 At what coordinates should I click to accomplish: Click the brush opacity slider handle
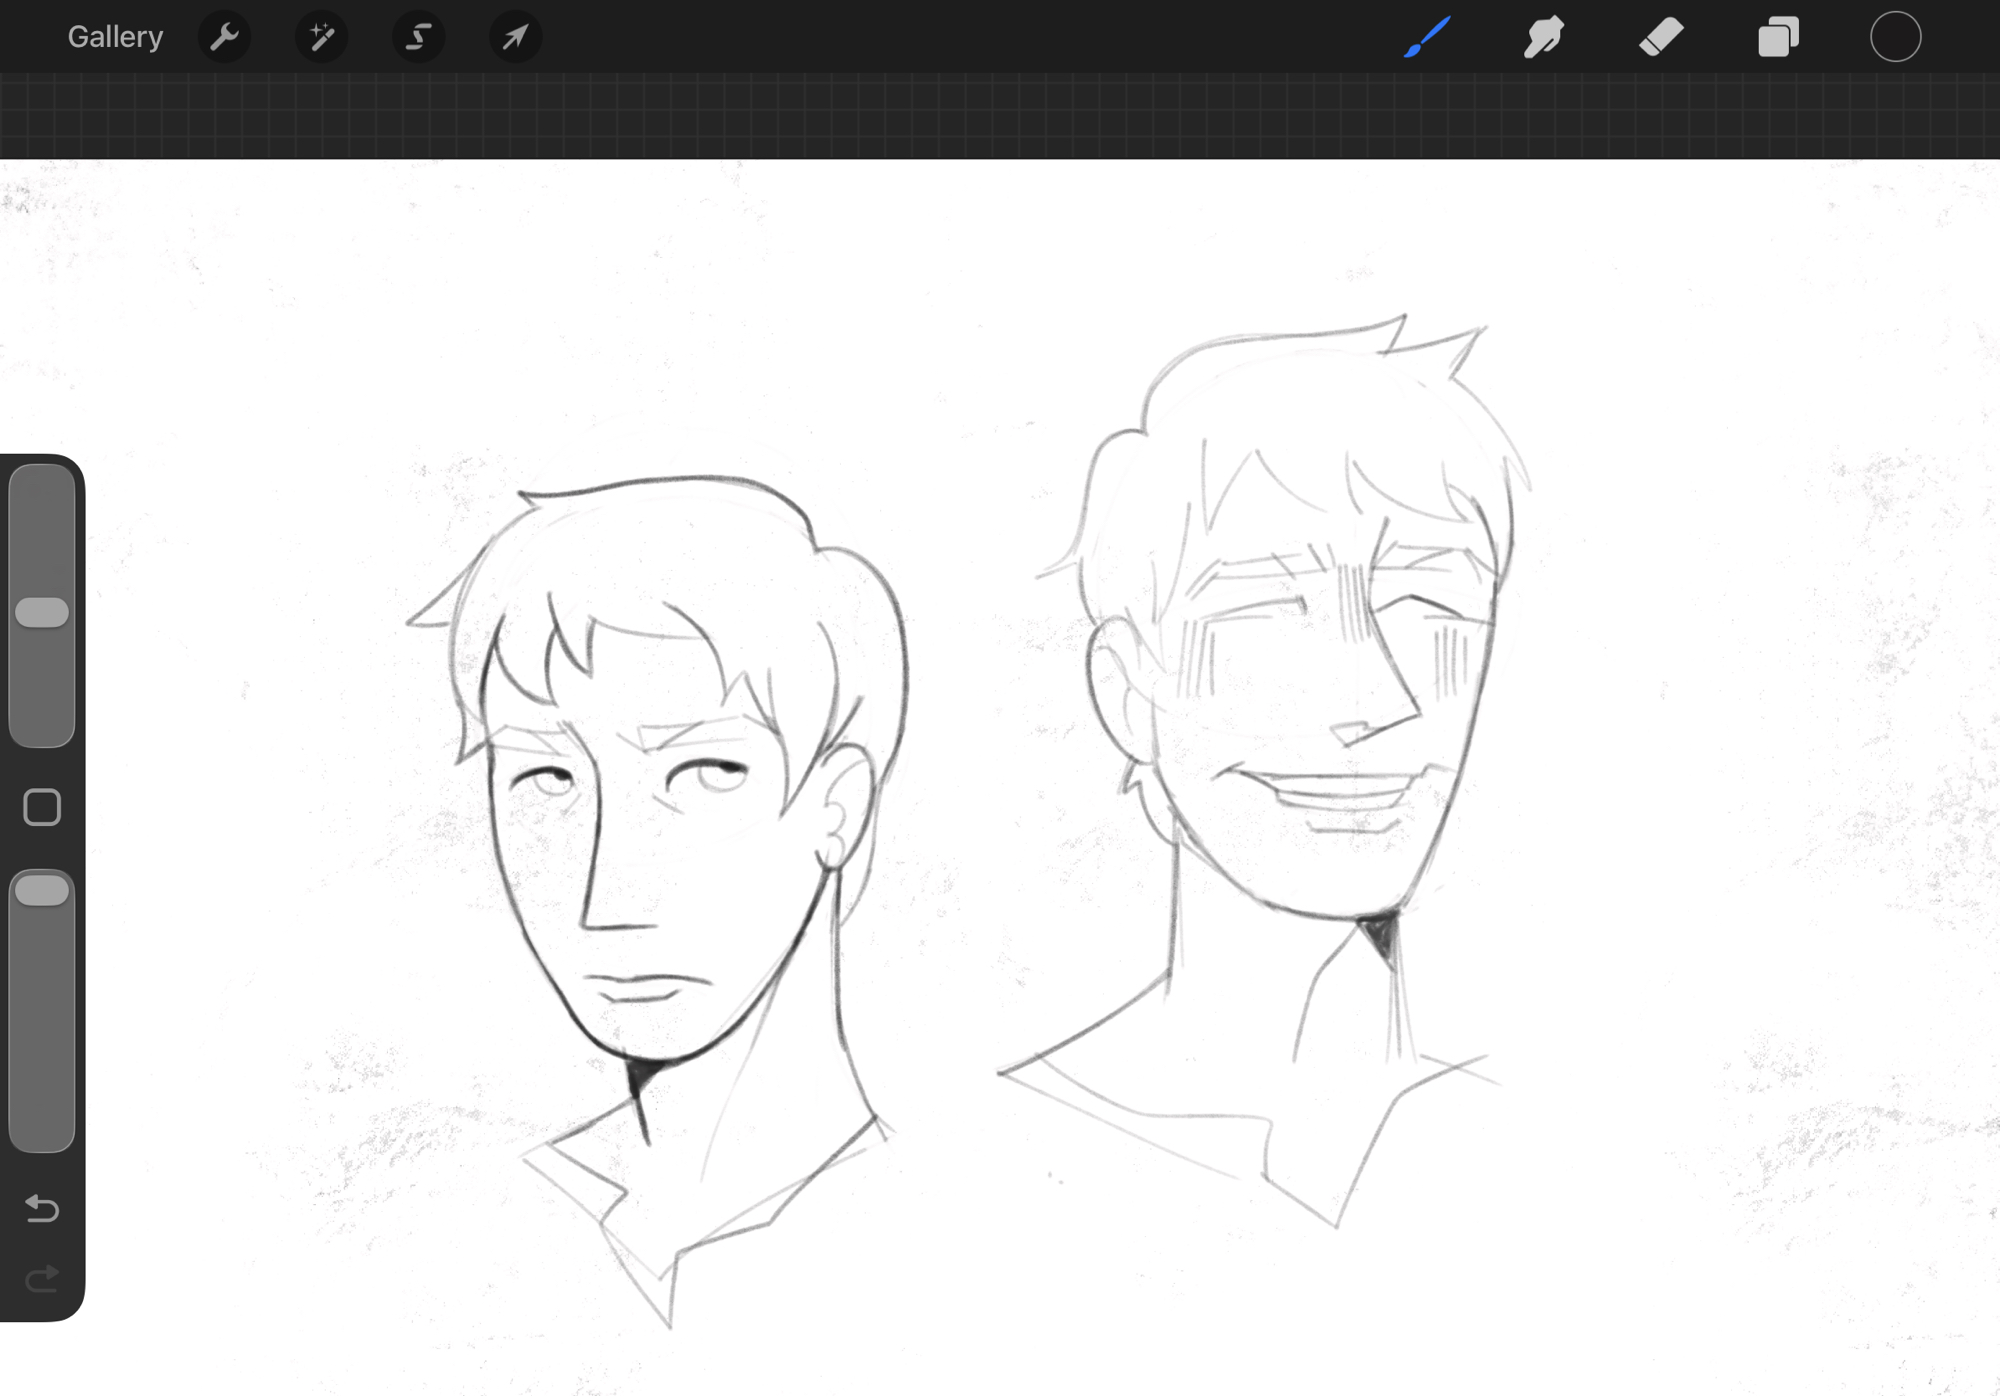tap(42, 890)
